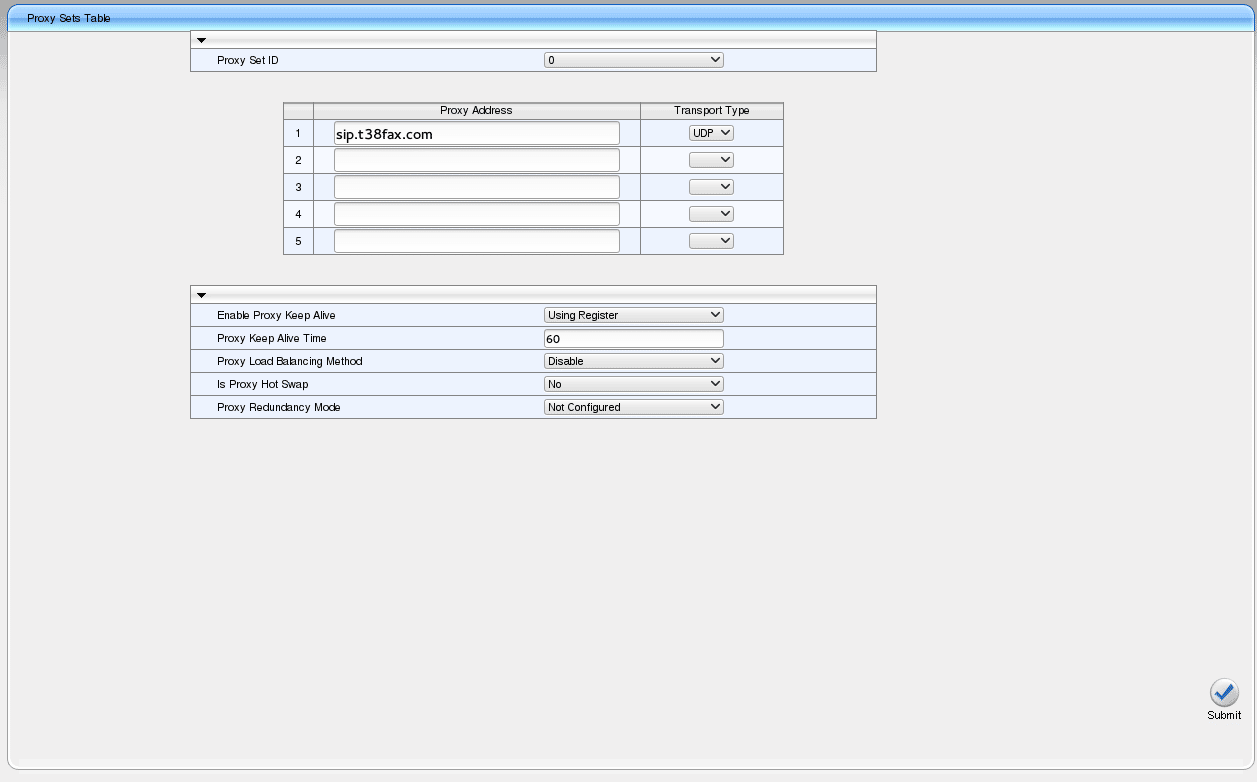Click the Proxy Redundancy Mode label

279,407
